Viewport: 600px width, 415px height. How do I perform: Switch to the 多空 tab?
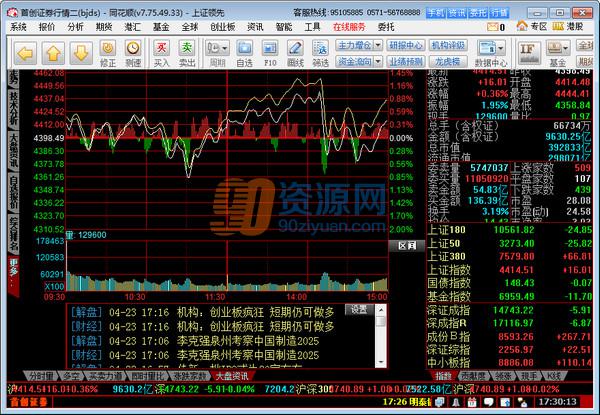(71, 376)
